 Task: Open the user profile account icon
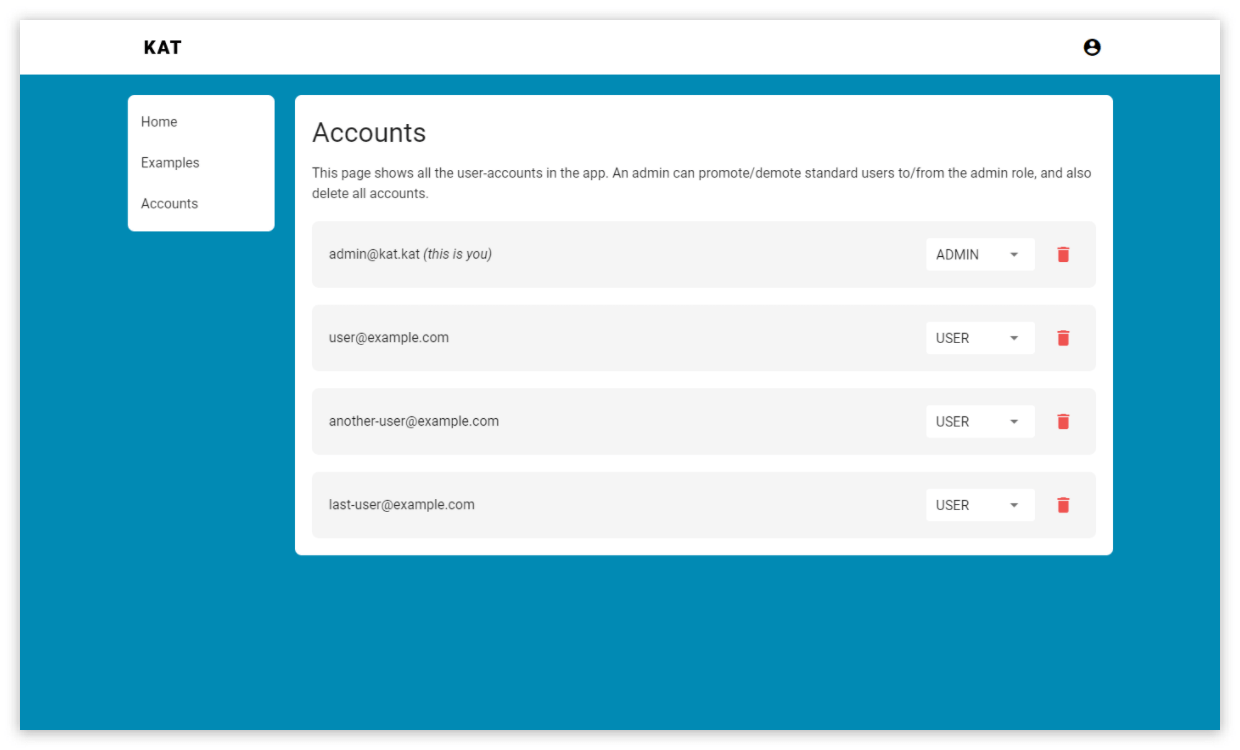(x=1092, y=47)
